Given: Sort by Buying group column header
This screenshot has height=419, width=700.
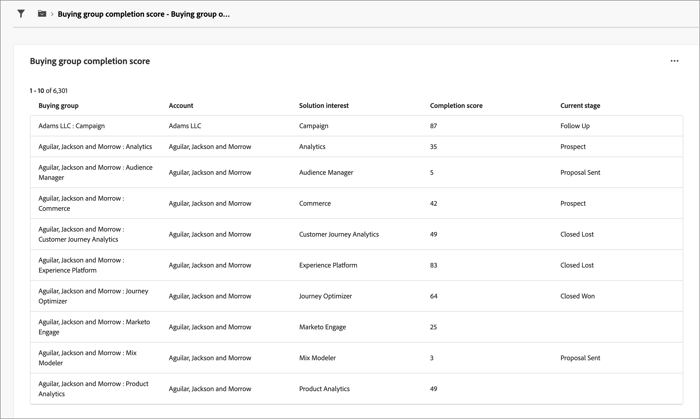Looking at the screenshot, I should 58,105.
